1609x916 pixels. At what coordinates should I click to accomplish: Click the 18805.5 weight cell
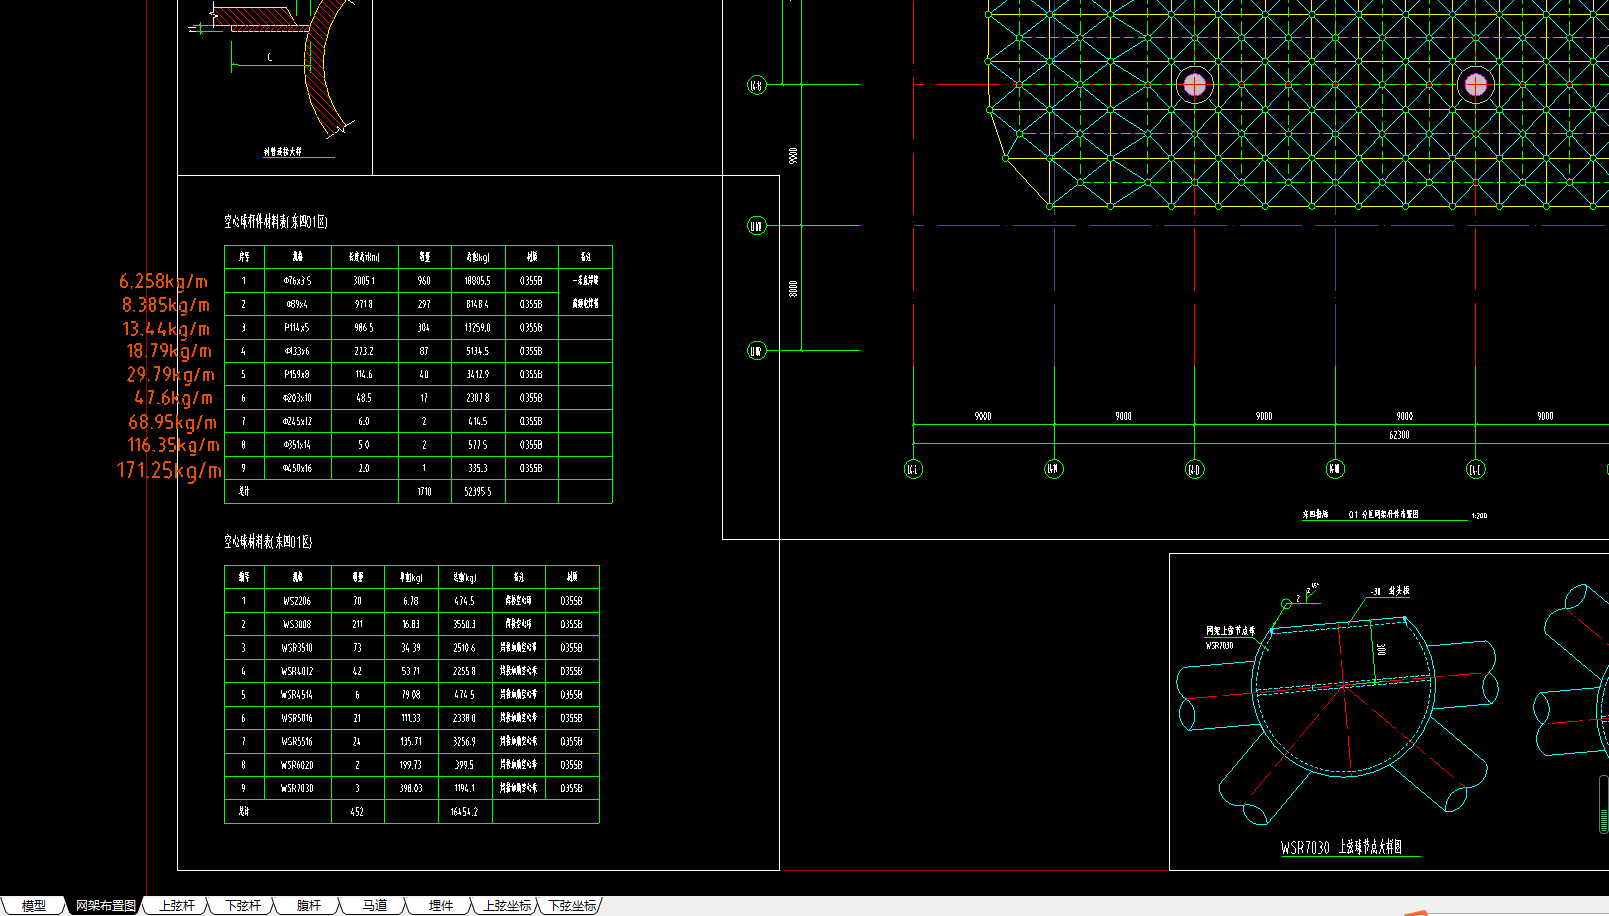478,281
